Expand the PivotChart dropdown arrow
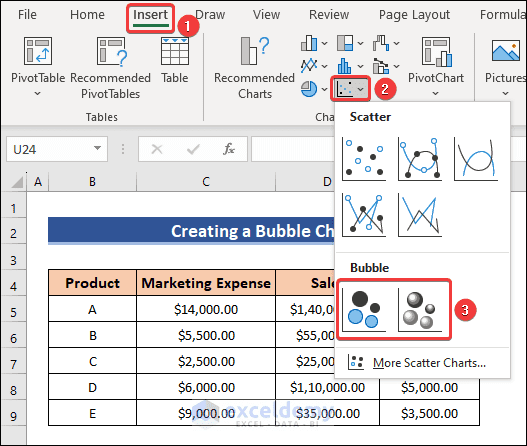 (x=436, y=93)
